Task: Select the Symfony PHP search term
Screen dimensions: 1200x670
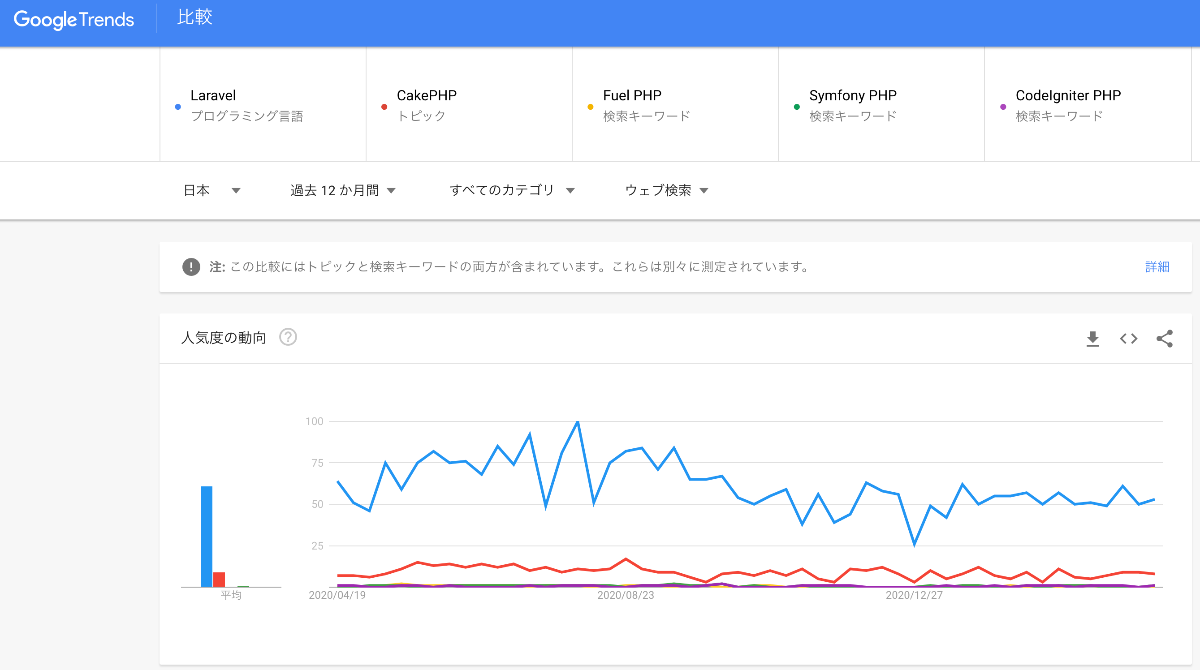Action: click(881, 104)
